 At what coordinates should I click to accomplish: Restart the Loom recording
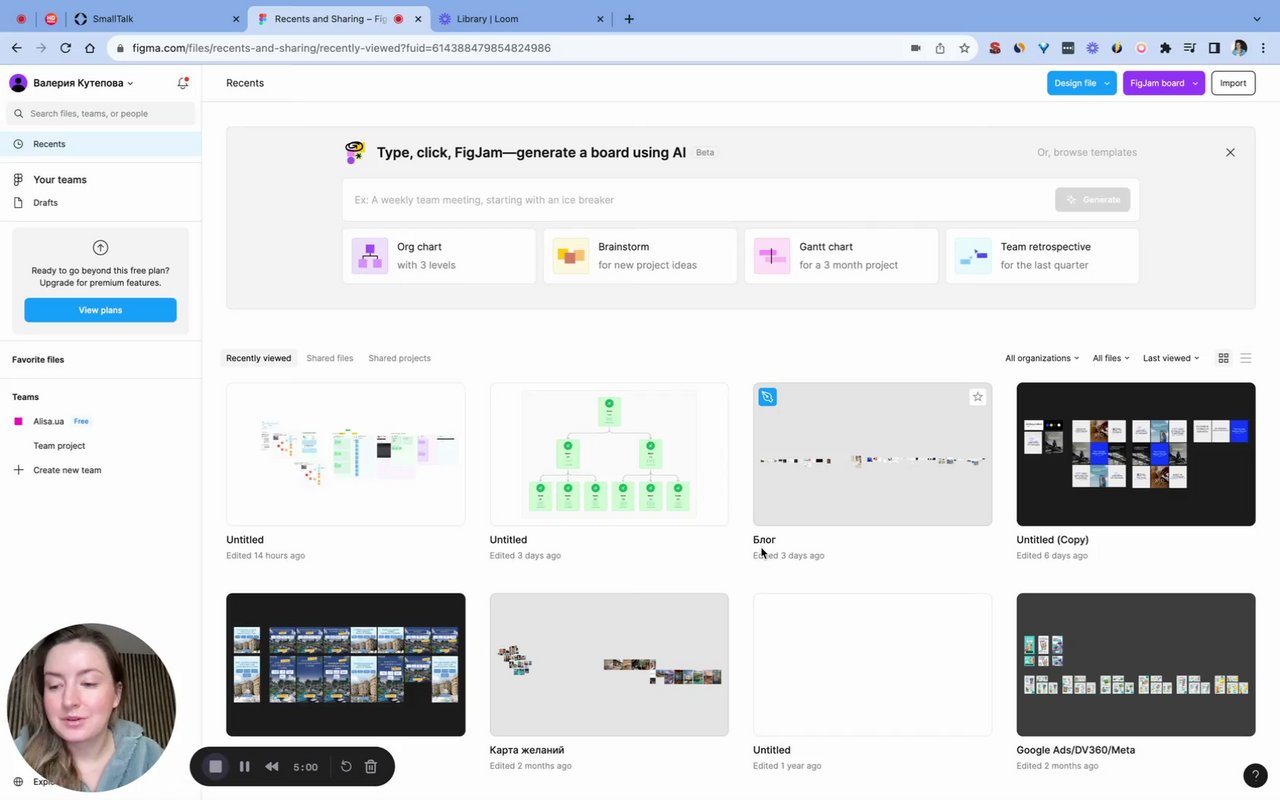346,767
